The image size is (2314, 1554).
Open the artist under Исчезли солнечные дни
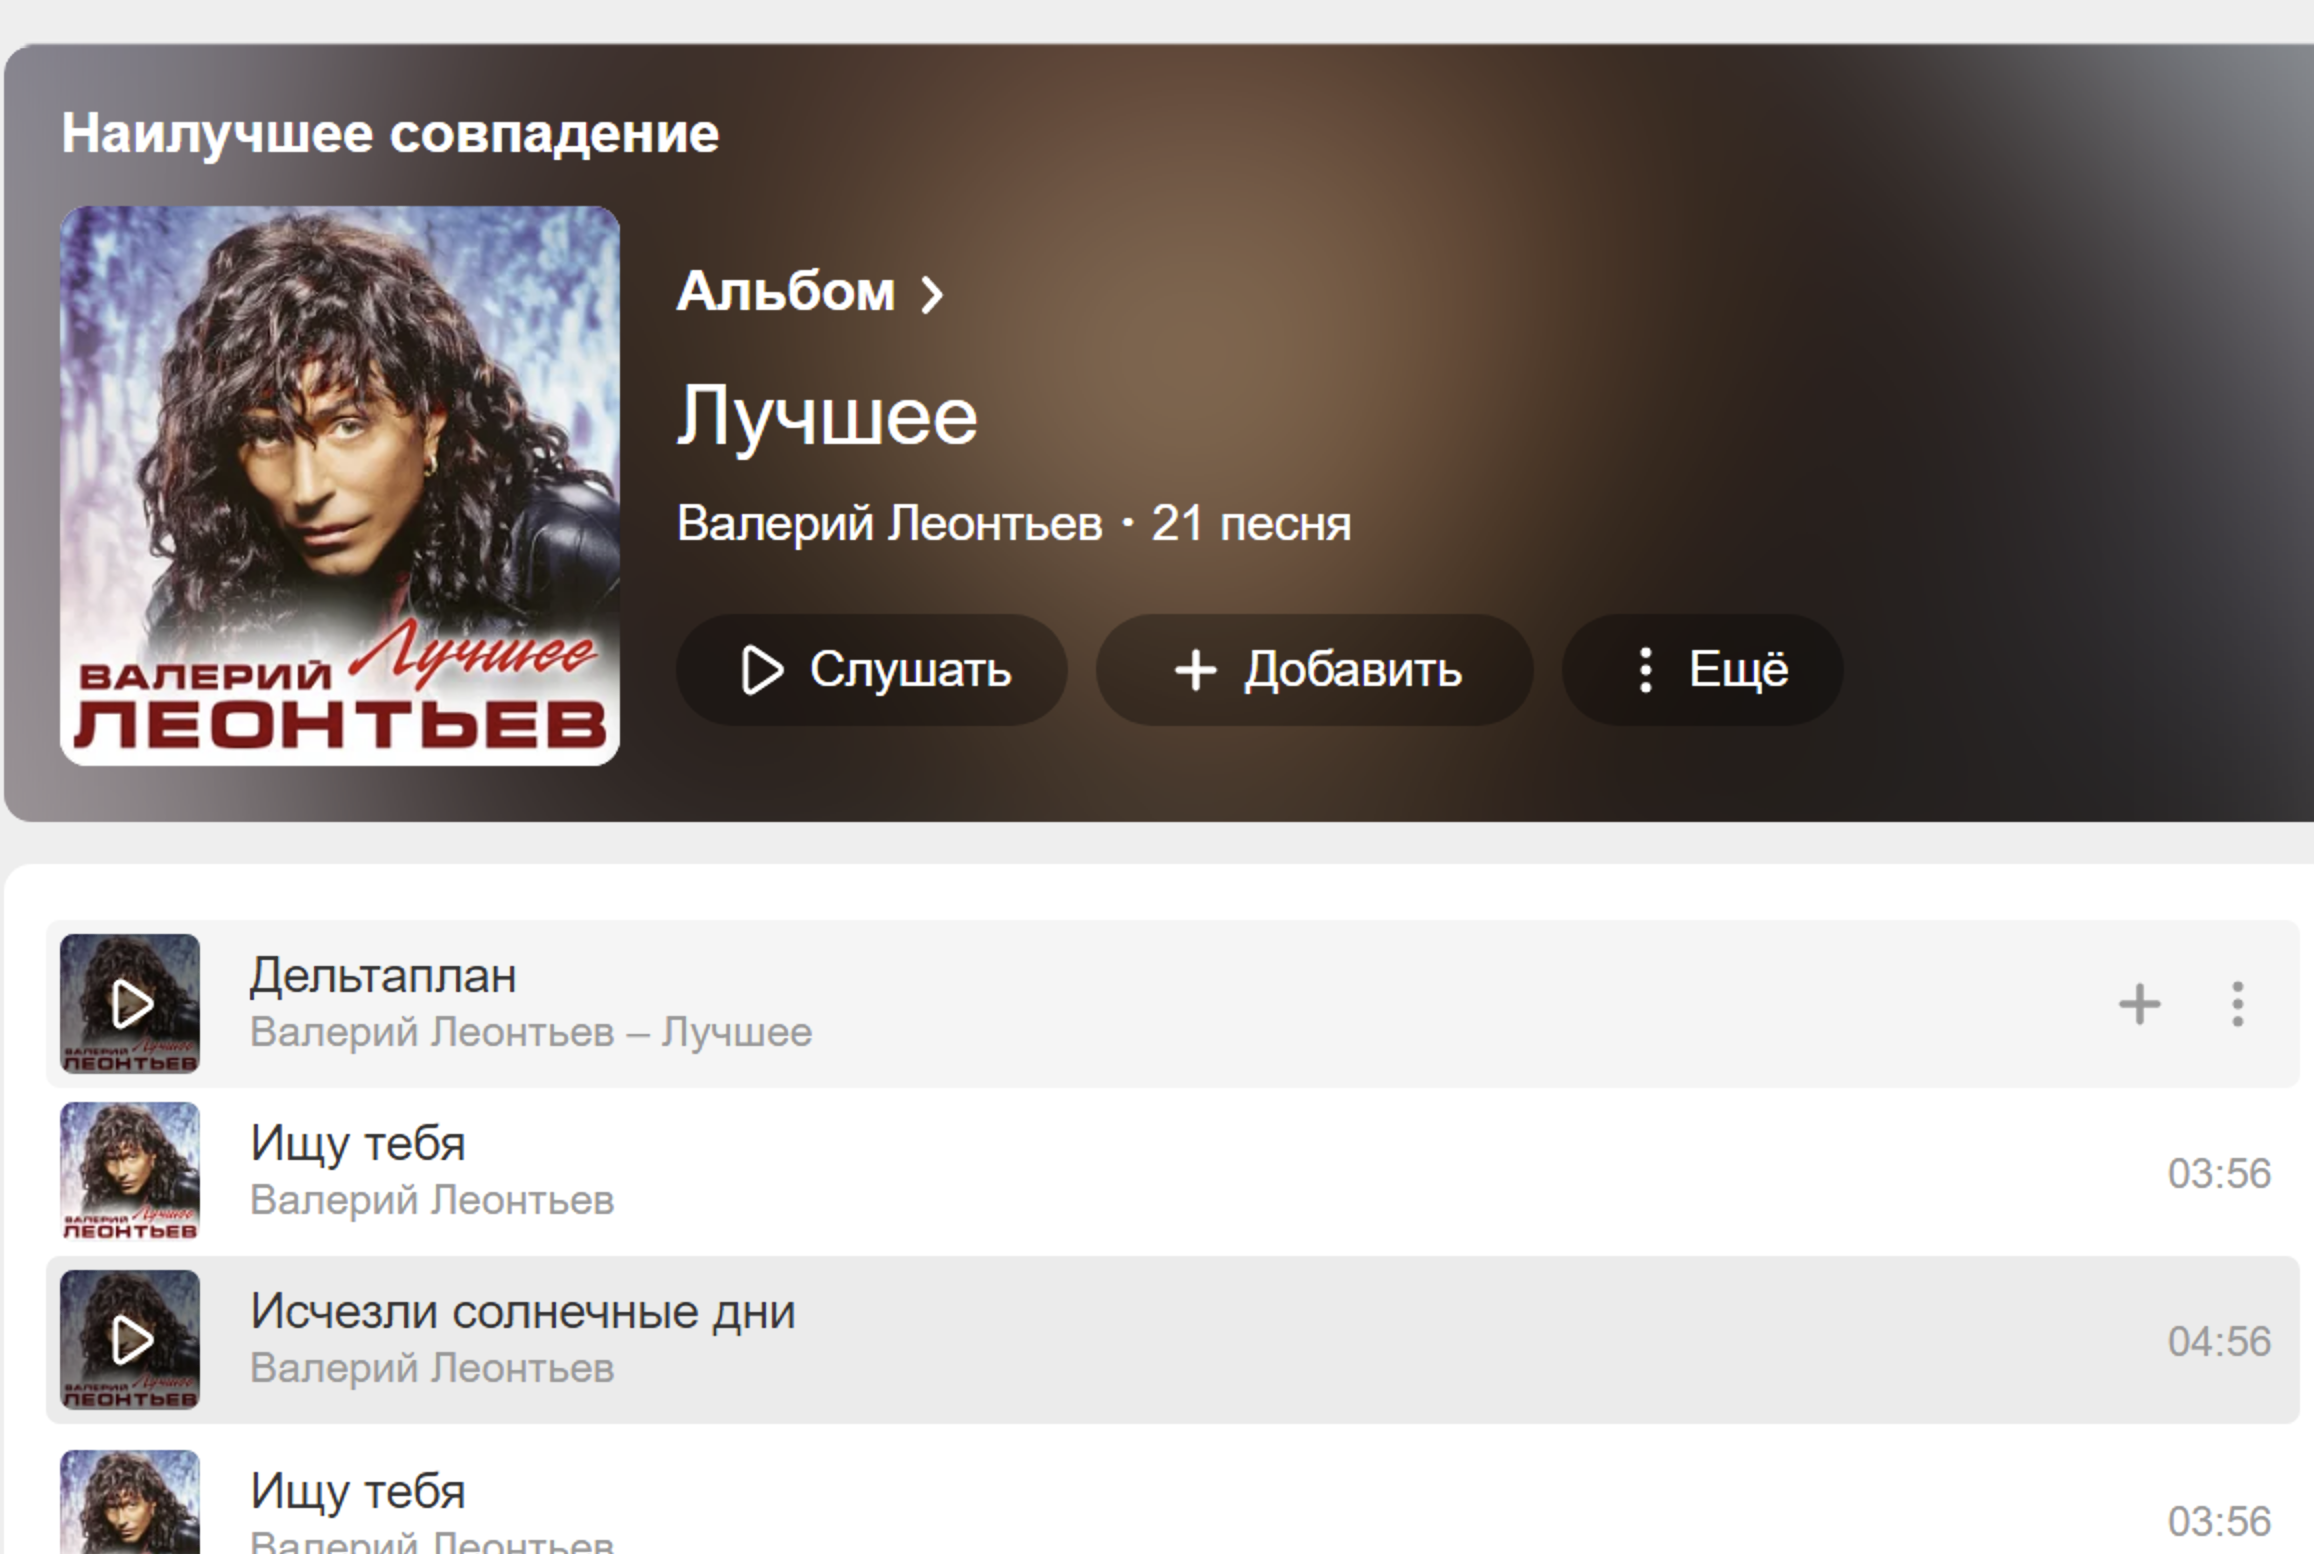tap(432, 1368)
